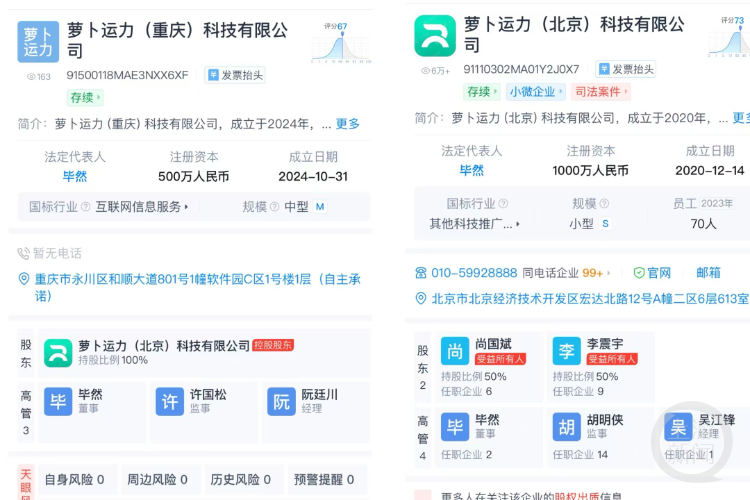
Task: Open legal representative 毕然 on the Chongqing card
Action: [x=75, y=177]
